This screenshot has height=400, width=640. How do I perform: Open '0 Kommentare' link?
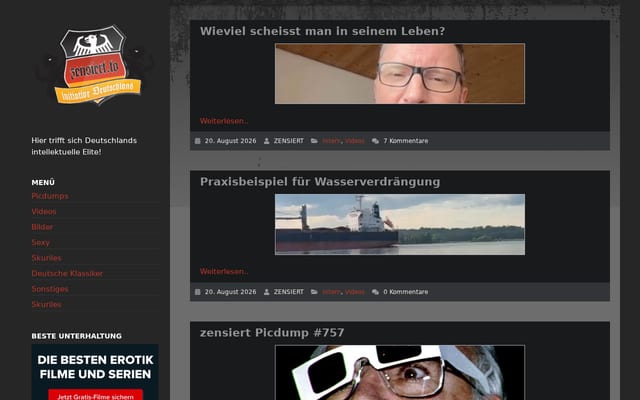pos(406,292)
